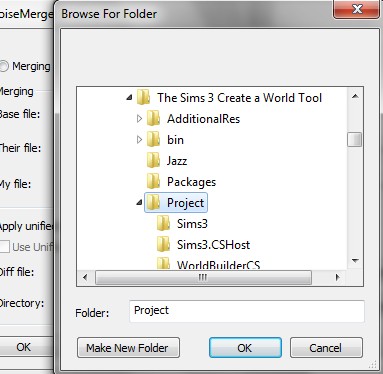Select the AdditionalRes folder icon
383x374 pixels.
pos(153,118)
